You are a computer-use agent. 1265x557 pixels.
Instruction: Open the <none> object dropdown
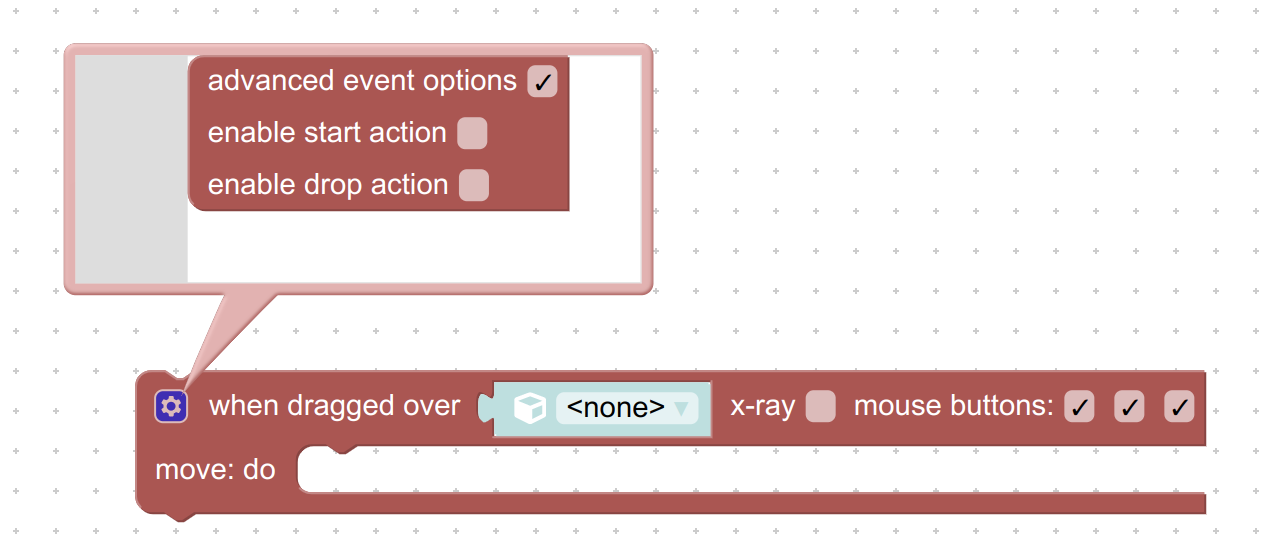tap(627, 408)
